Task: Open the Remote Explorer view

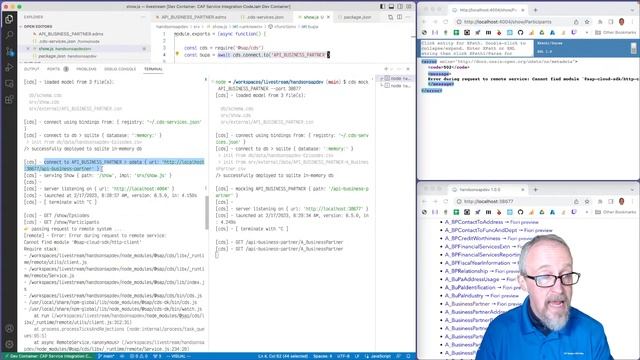Action: click(9, 84)
